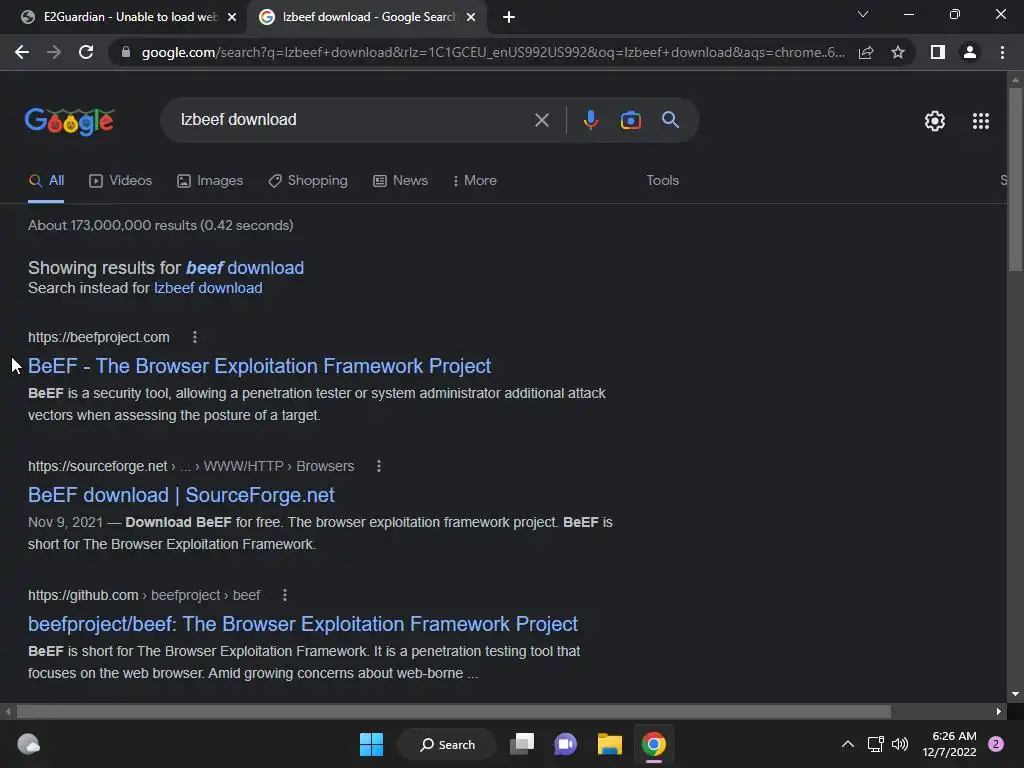Open Task View on the taskbar

point(522,744)
